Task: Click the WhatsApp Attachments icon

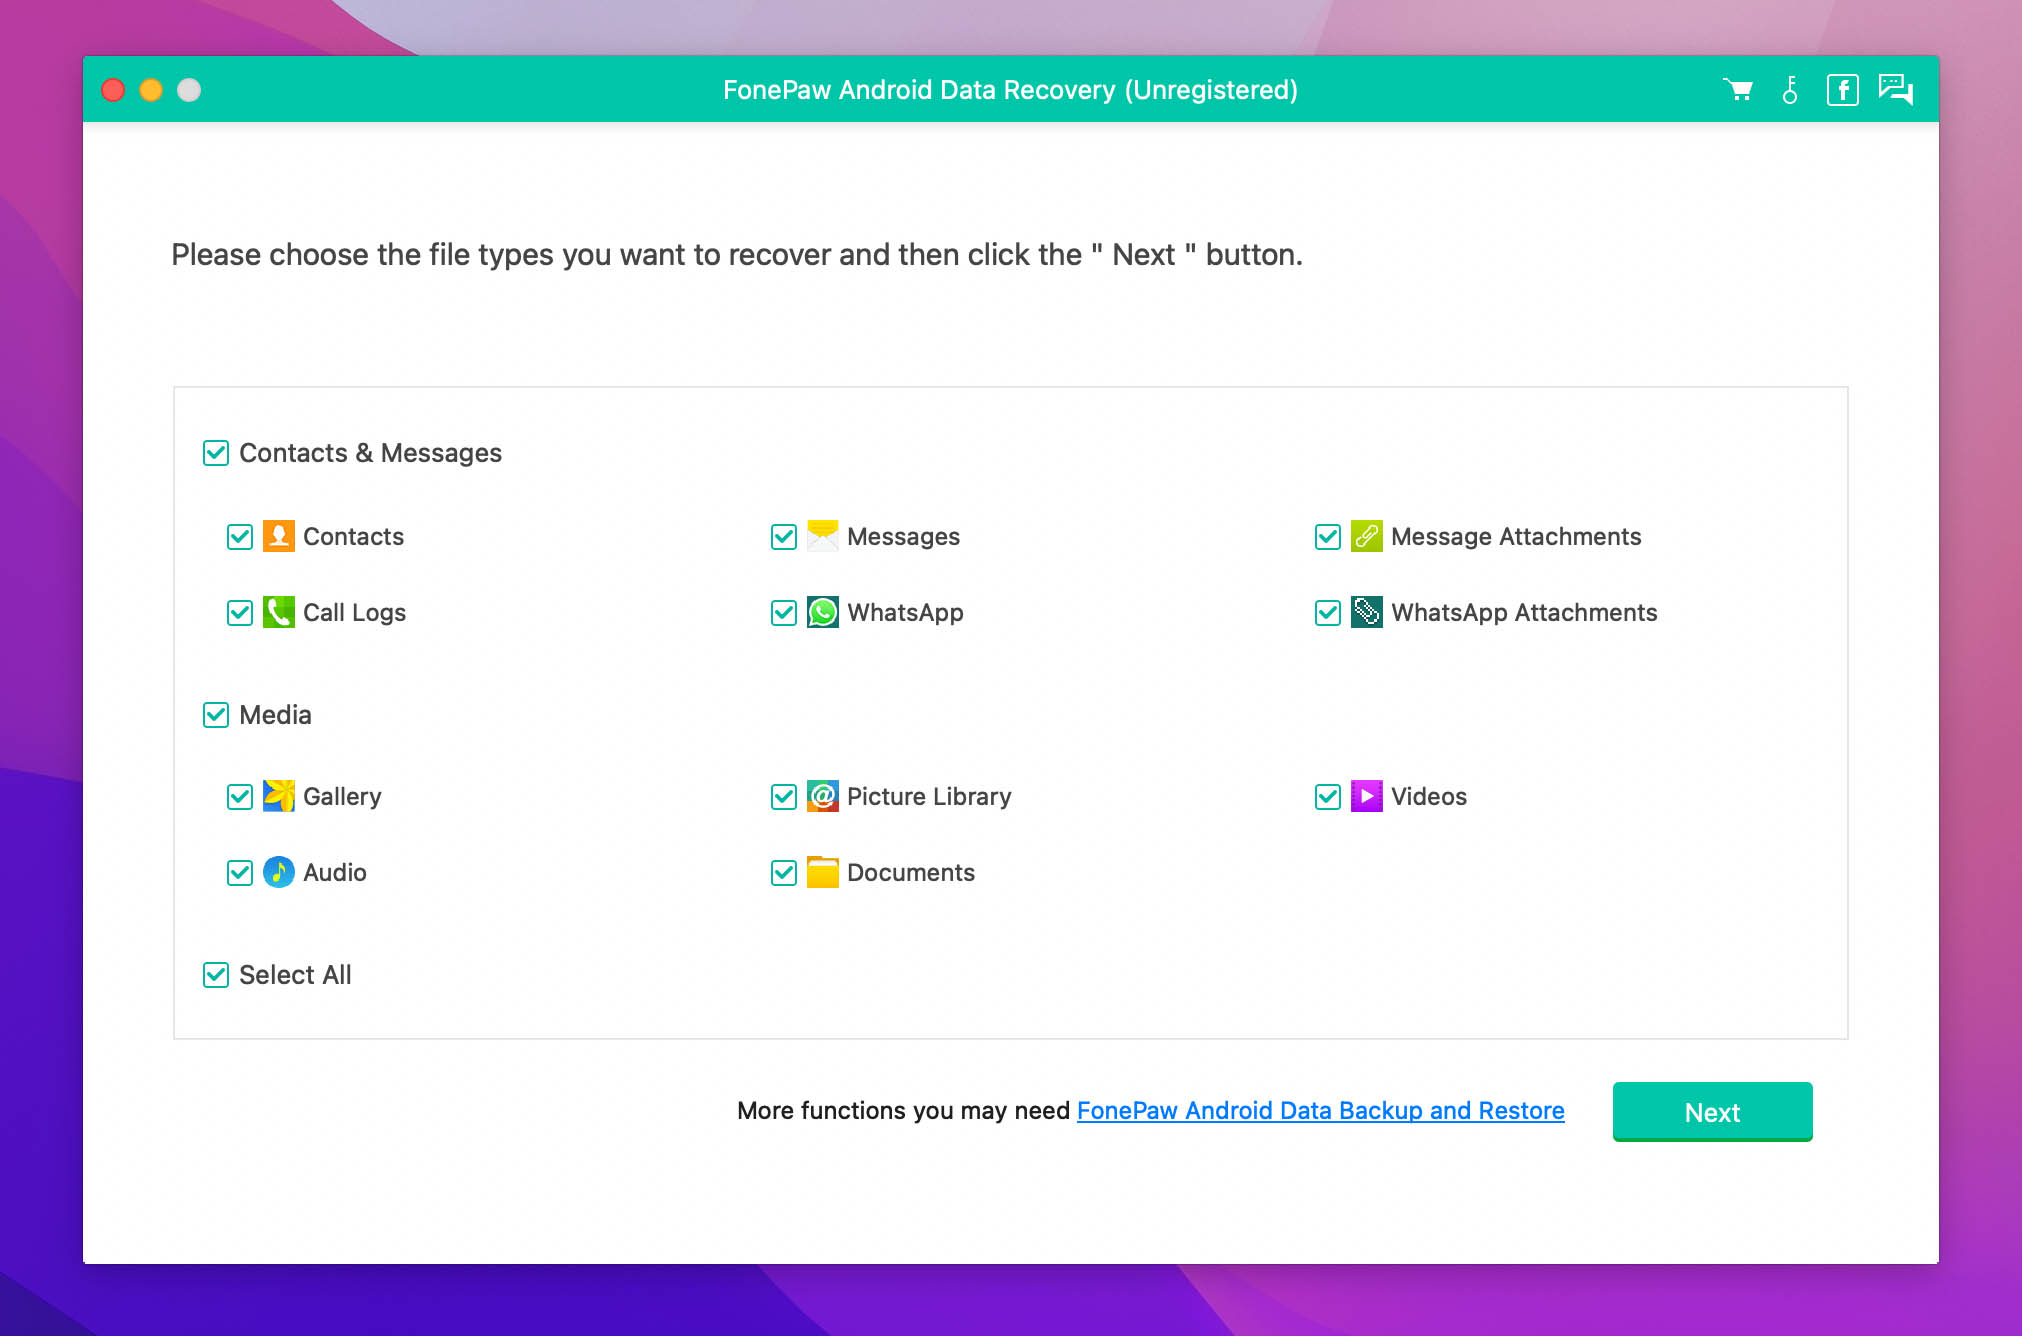Action: (x=1367, y=613)
